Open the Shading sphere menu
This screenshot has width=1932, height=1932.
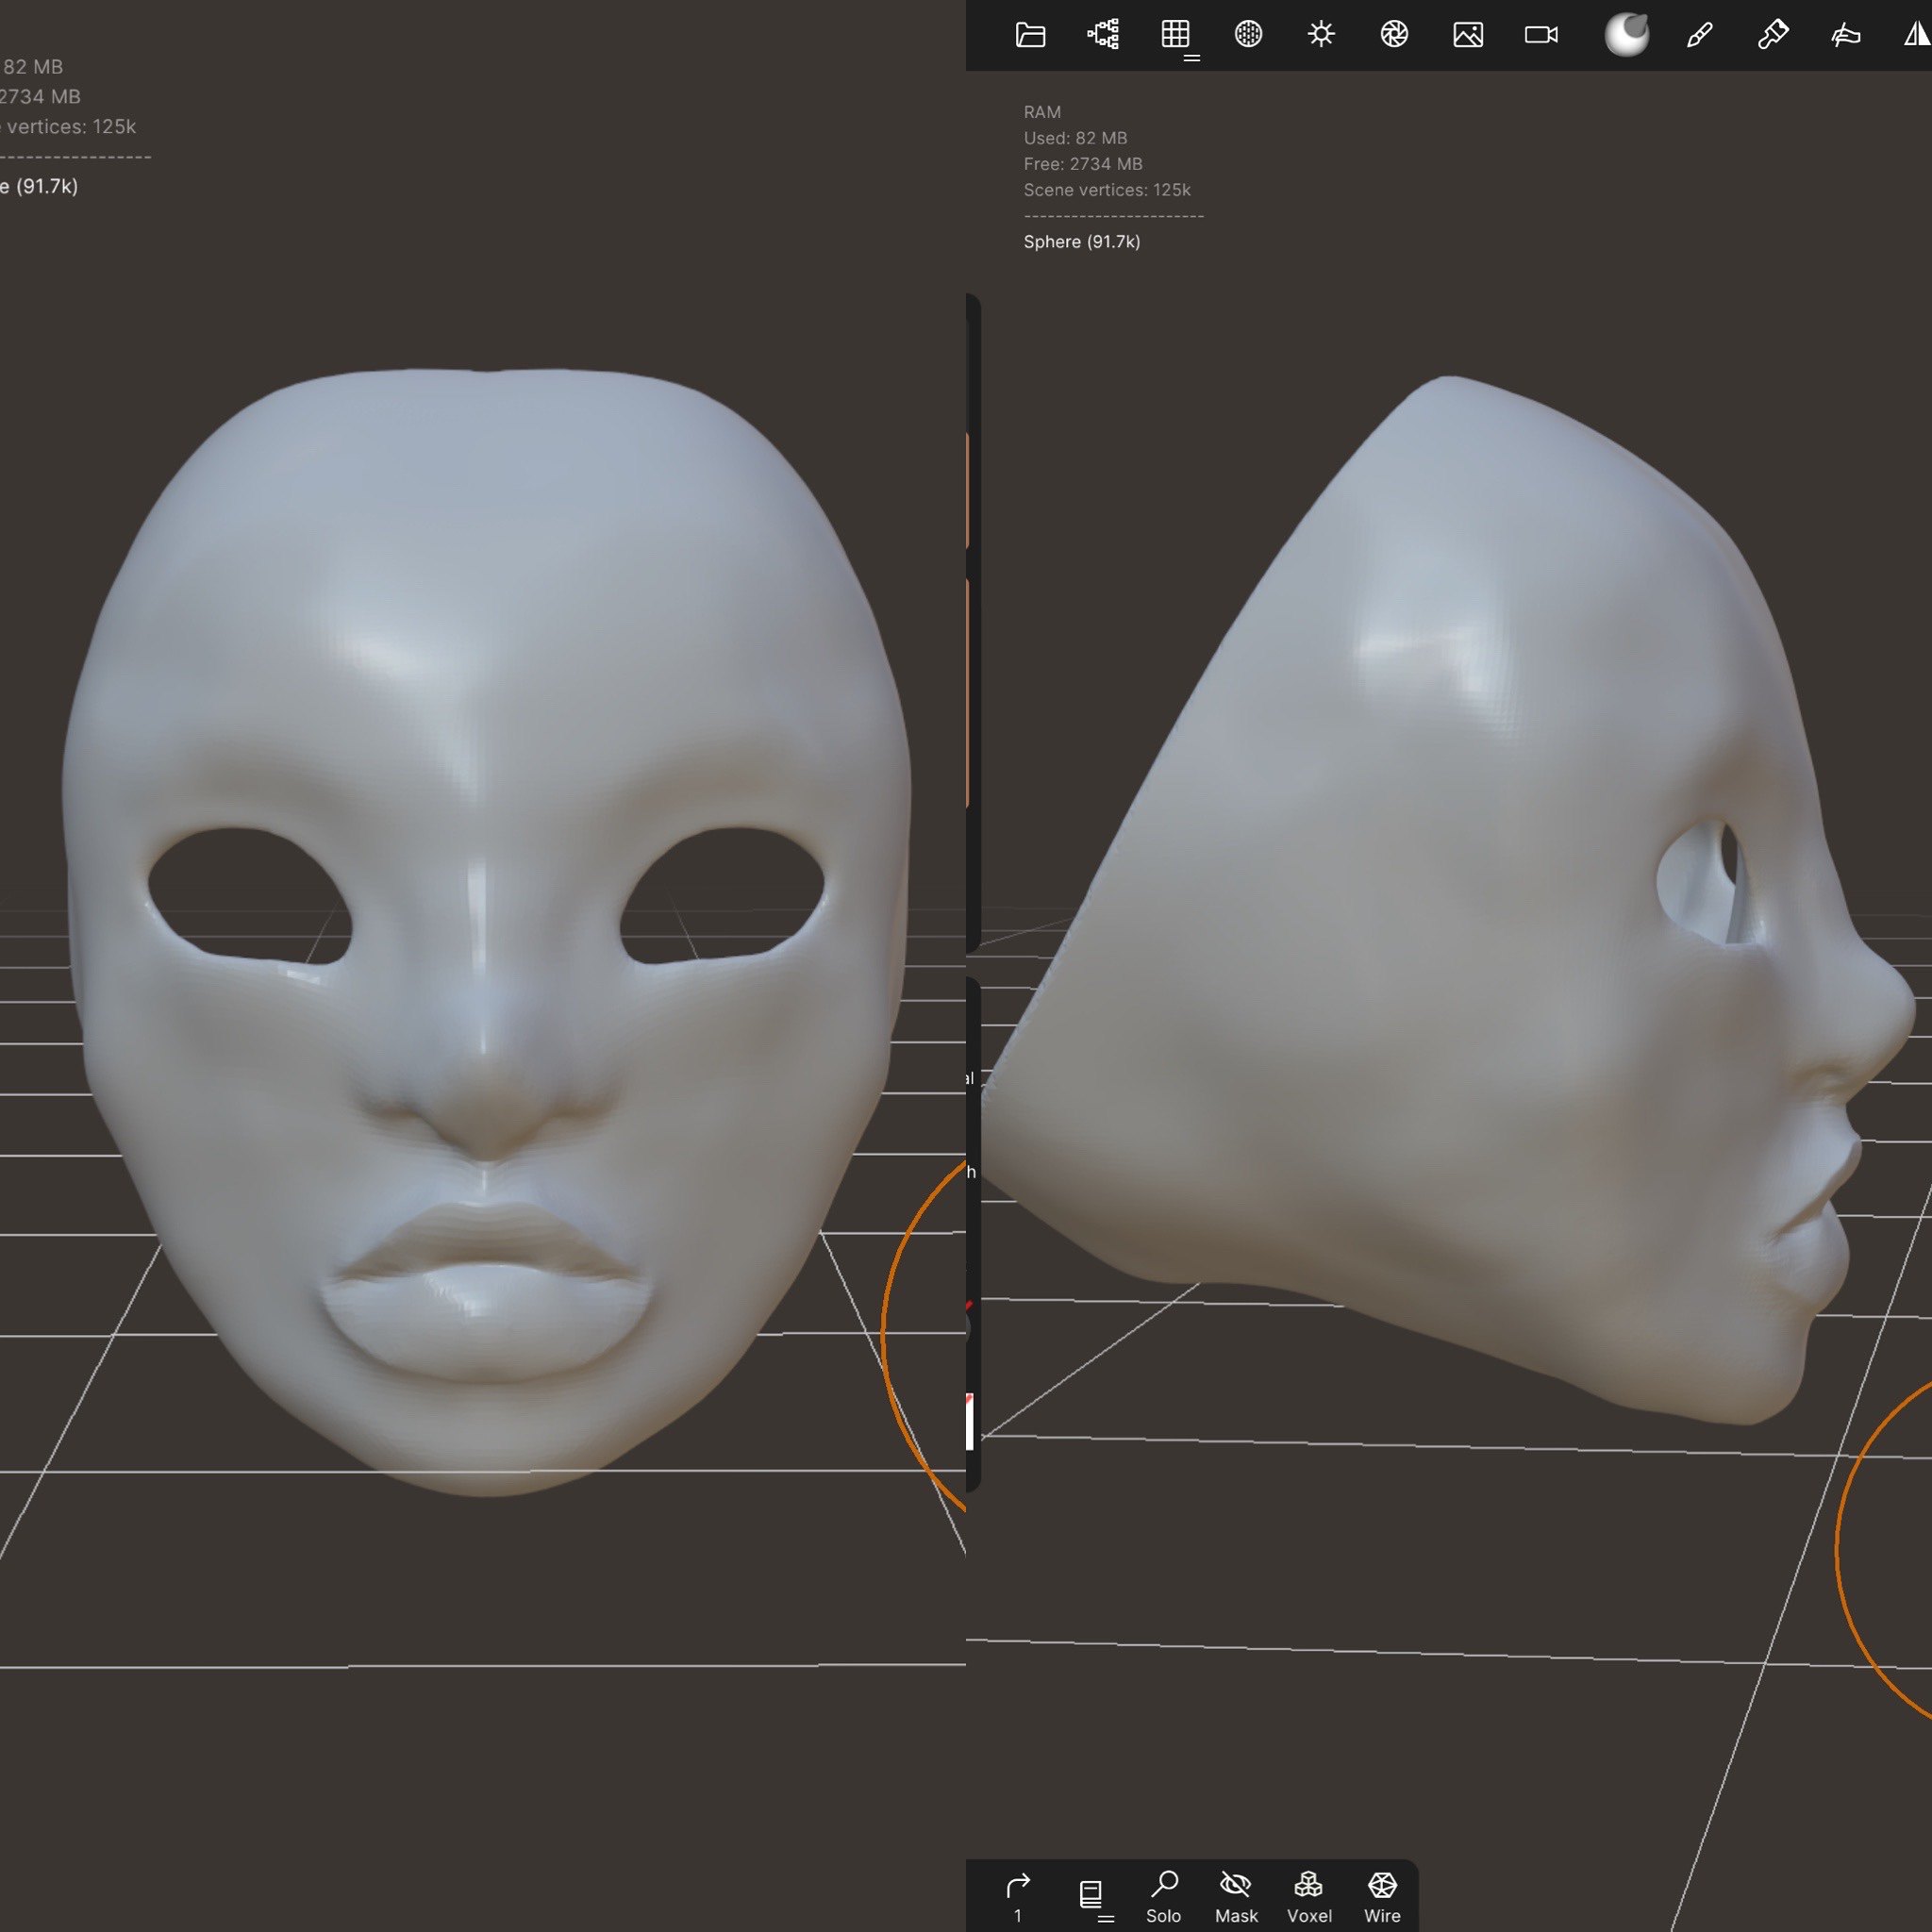pyautogui.click(x=1248, y=35)
